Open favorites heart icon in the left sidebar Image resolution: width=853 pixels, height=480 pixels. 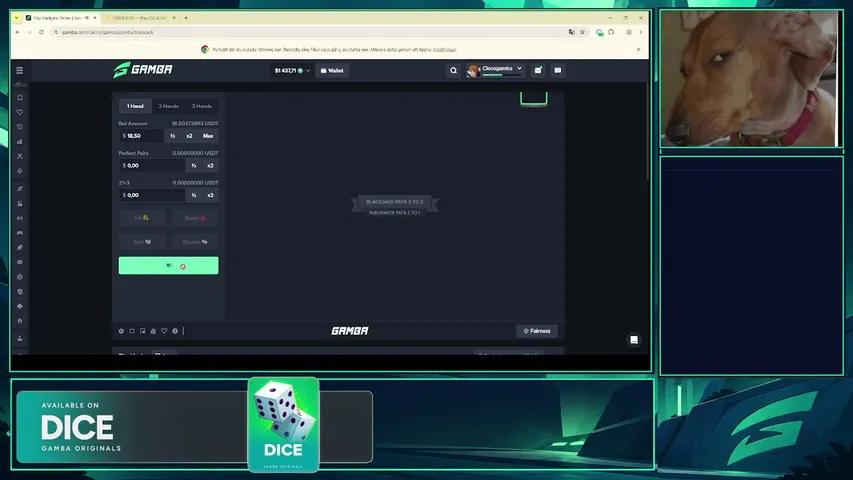(x=20, y=112)
